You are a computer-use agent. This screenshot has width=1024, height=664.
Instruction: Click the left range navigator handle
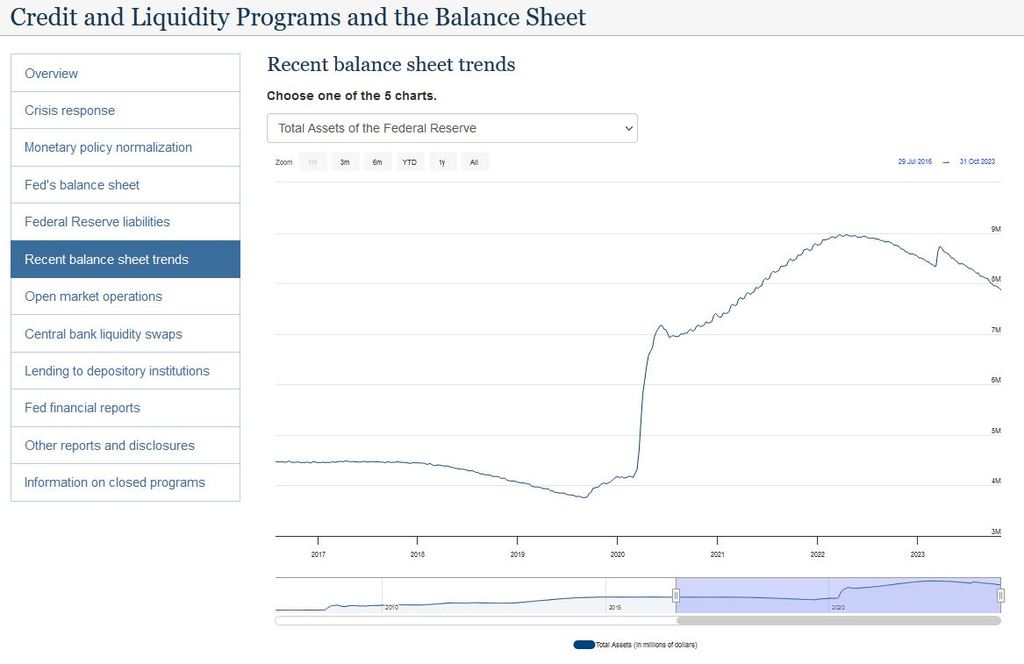676,596
